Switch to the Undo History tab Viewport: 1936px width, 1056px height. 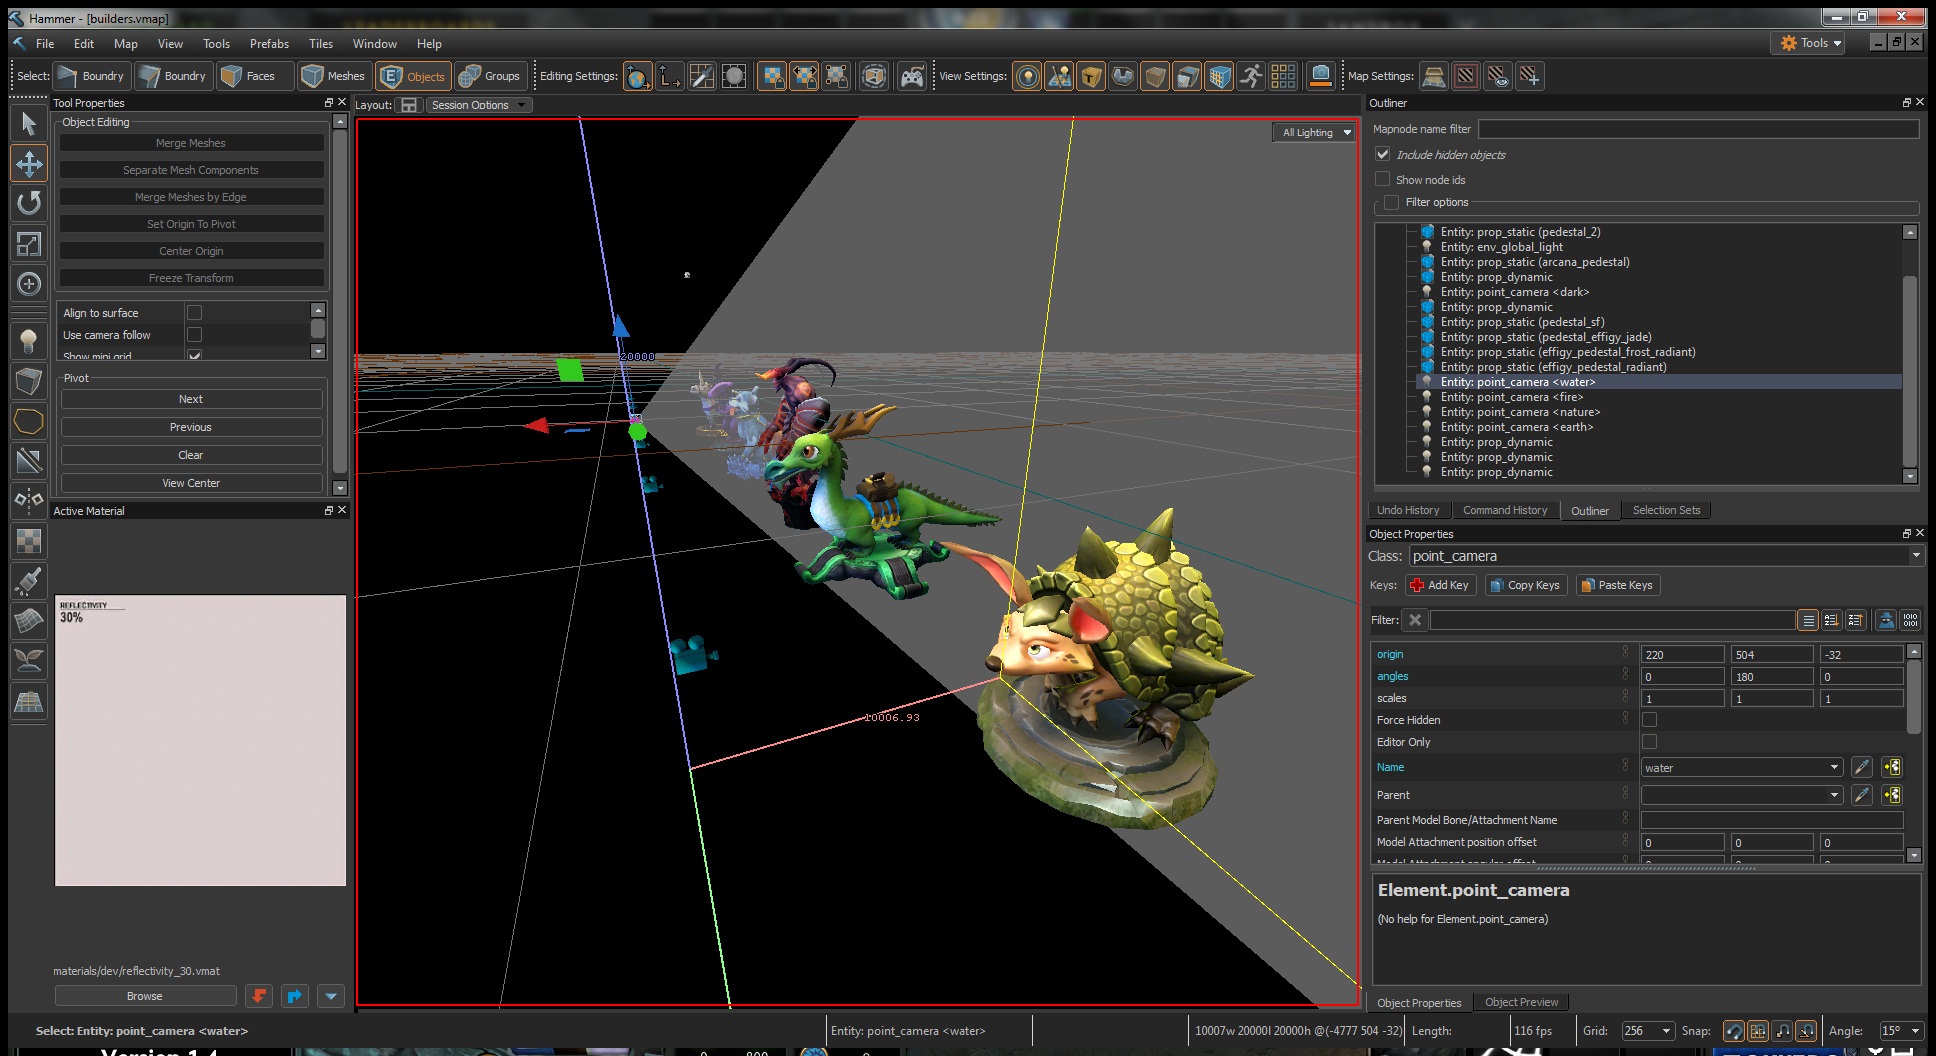(x=1408, y=510)
